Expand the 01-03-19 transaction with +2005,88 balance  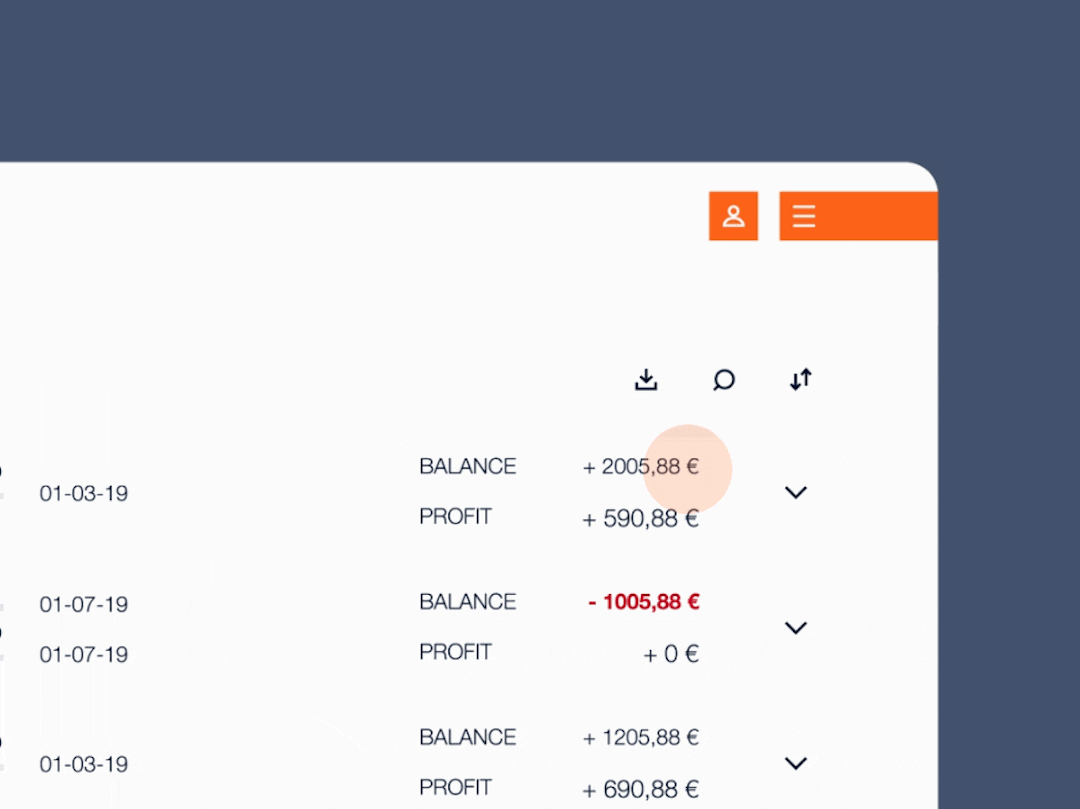(796, 492)
